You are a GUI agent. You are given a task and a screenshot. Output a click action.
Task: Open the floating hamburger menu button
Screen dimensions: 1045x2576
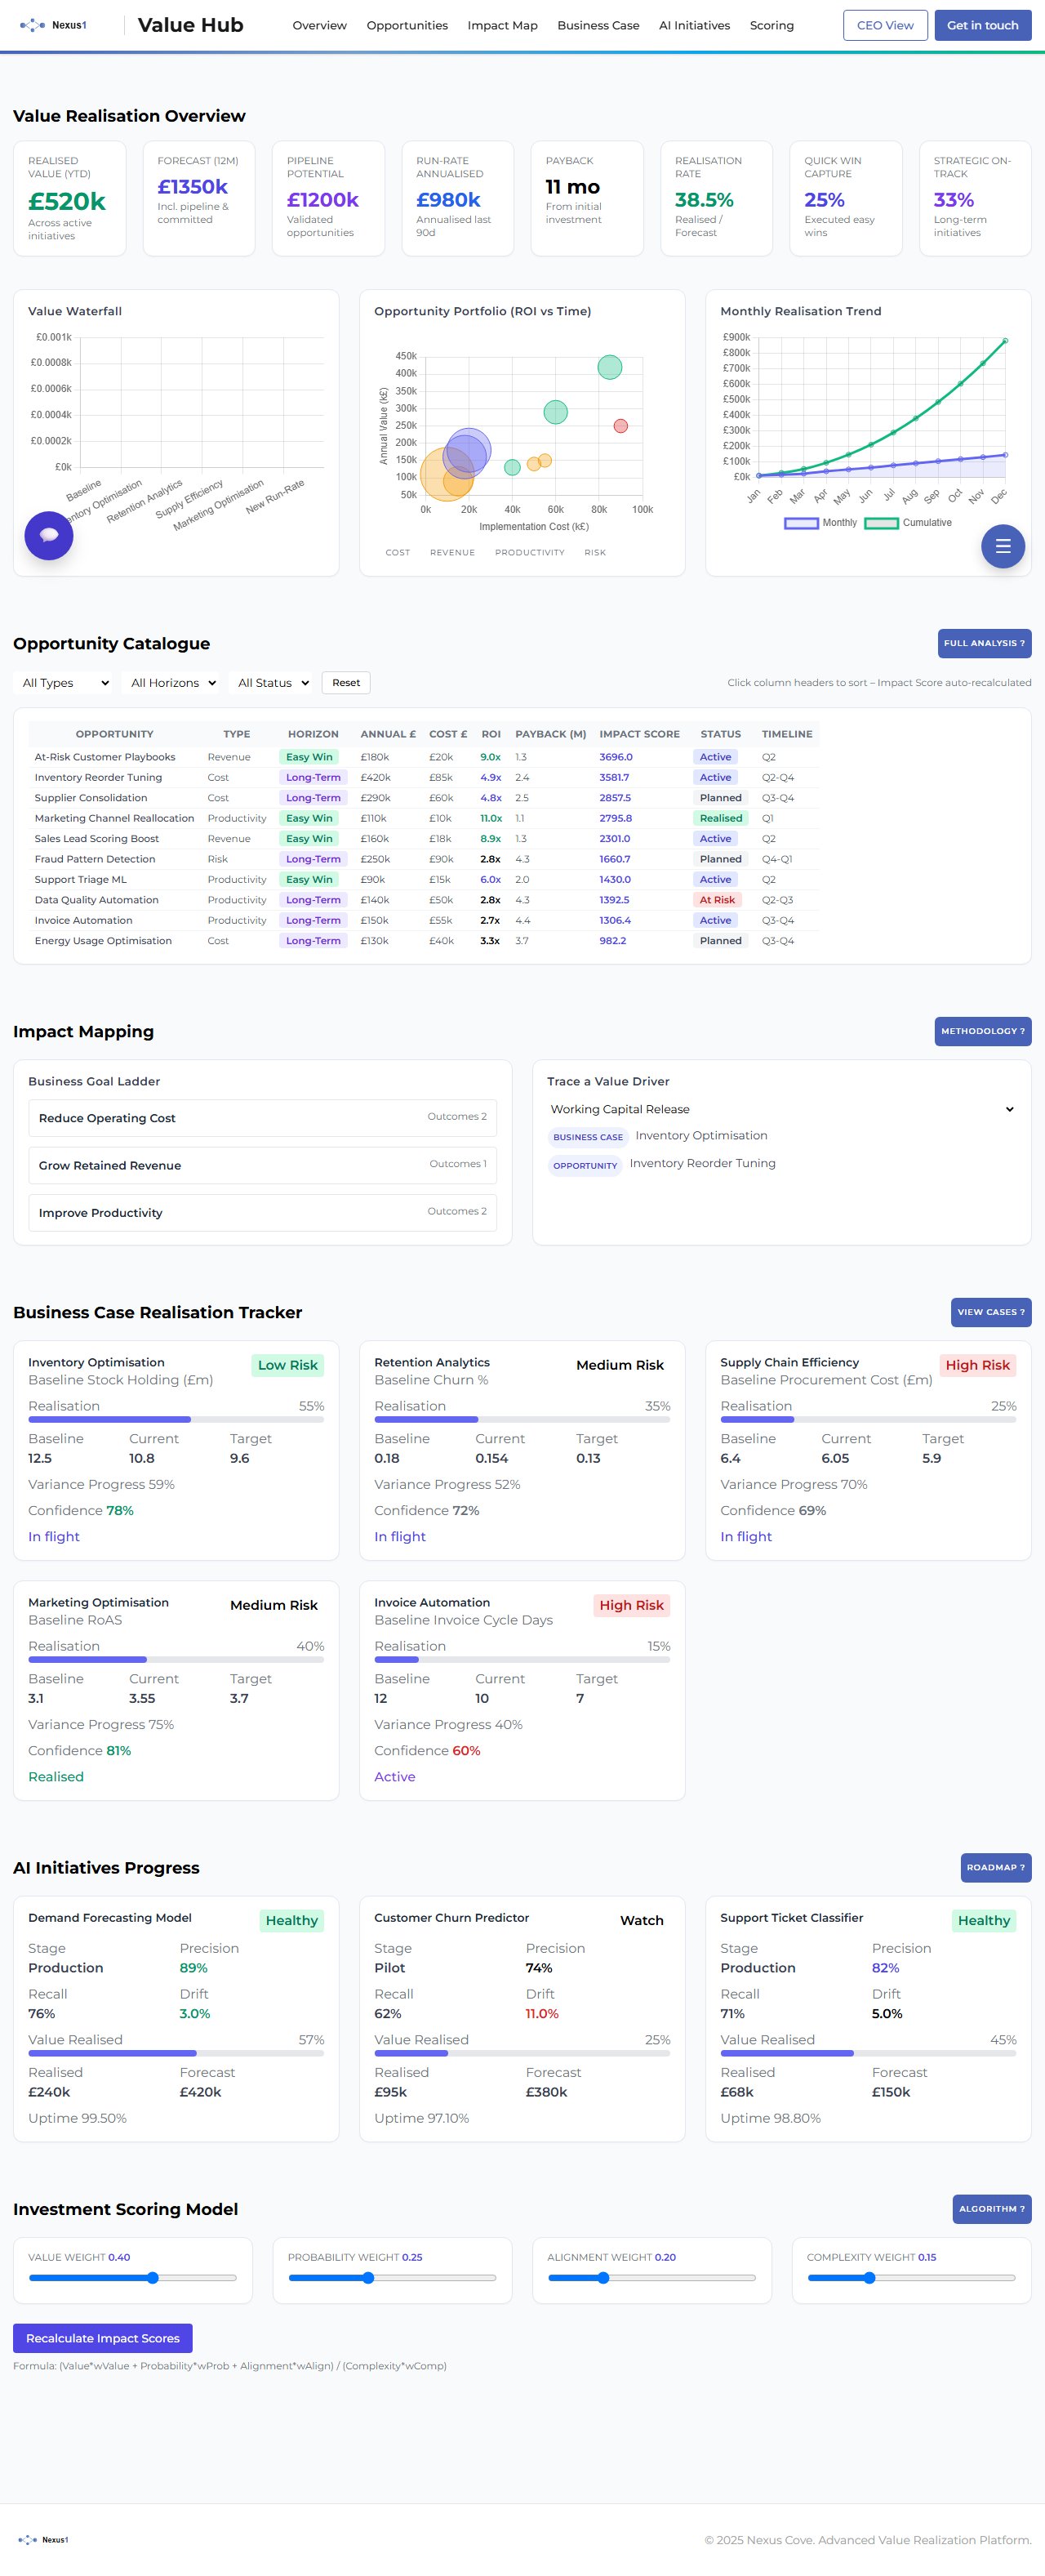[x=1002, y=546]
